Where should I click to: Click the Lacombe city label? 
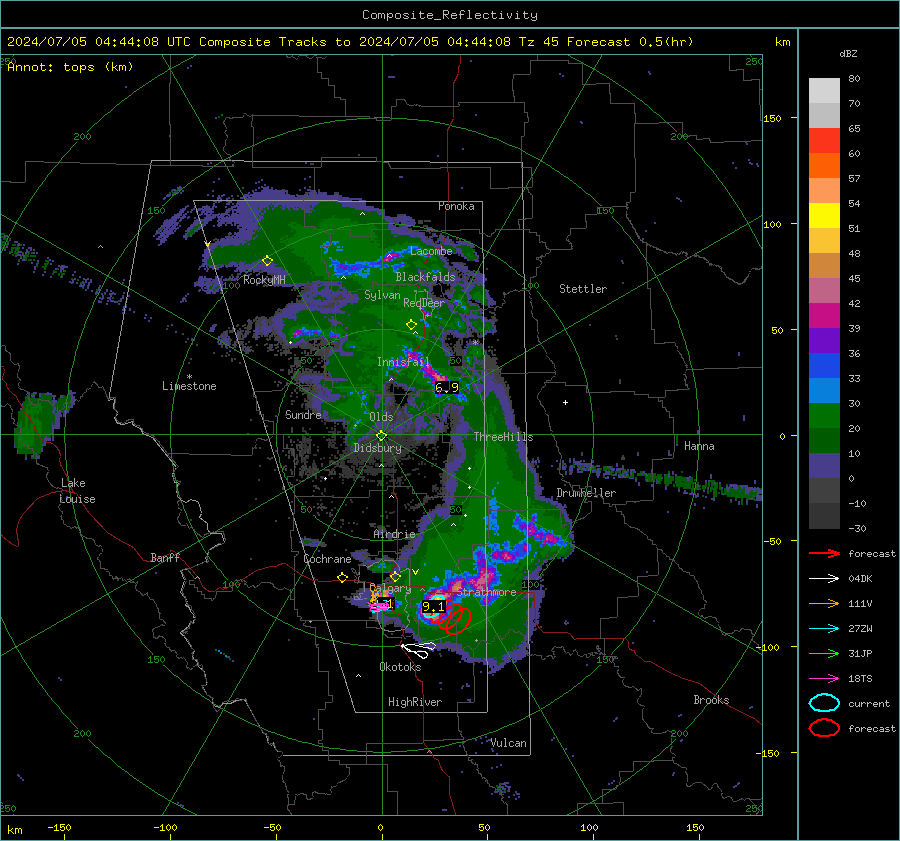(x=431, y=251)
